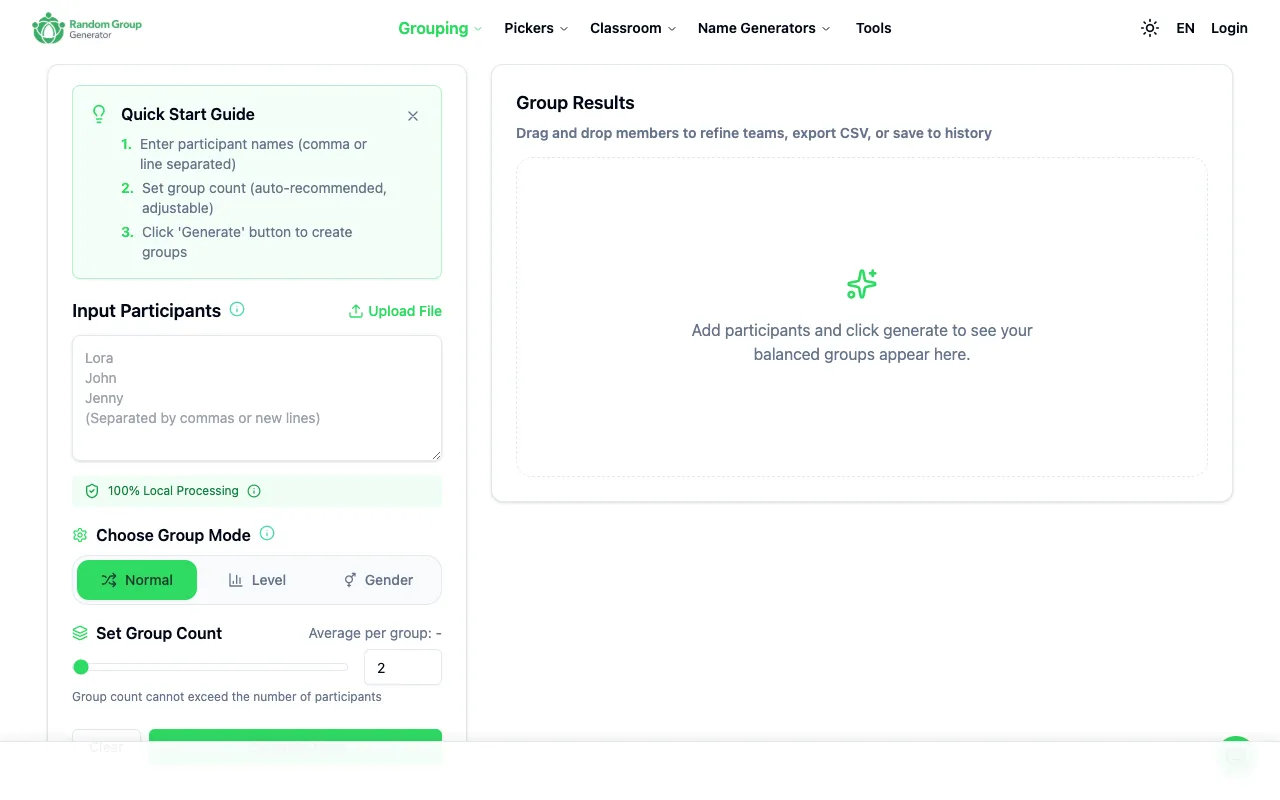Click Upload File link

pyautogui.click(x=395, y=311)
